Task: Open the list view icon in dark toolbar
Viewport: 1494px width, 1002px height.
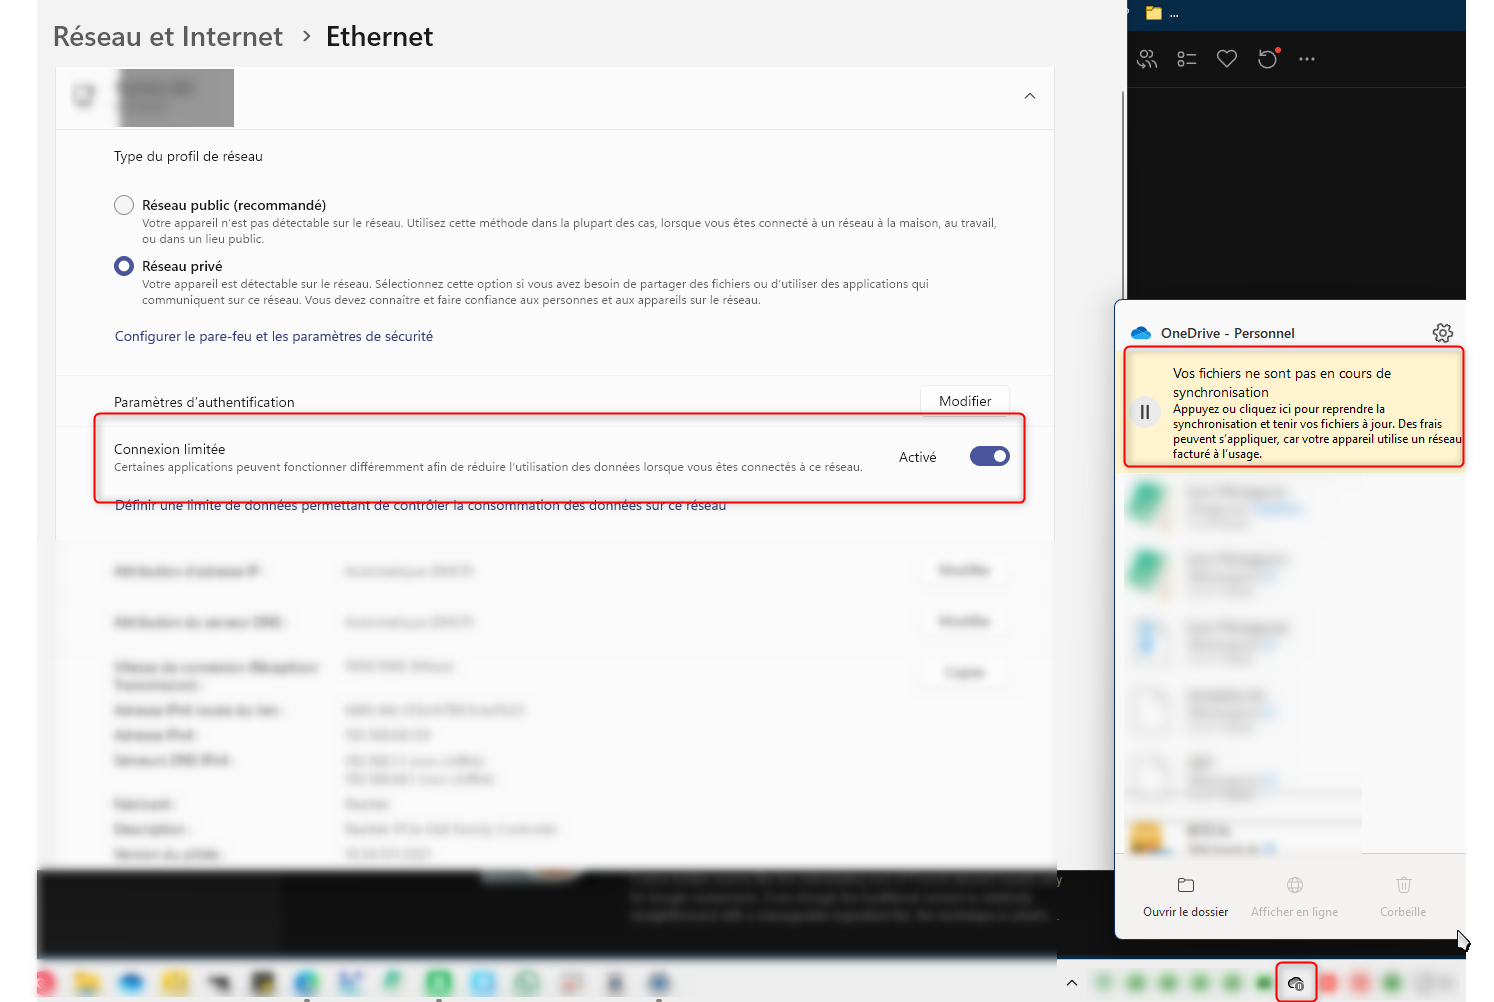Action: click(1187, 59)
